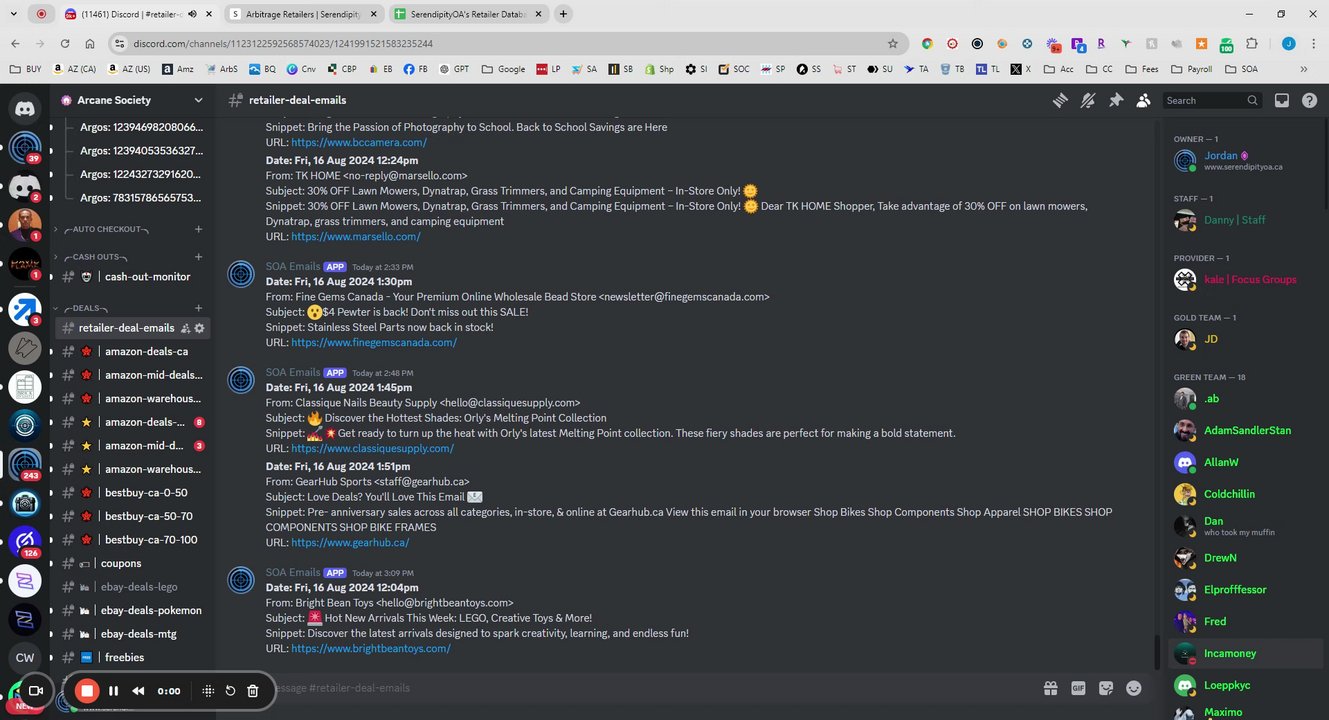The width and height of the screenshot is (1329, 720).
Task: Stop the screen recording
Action: [x=87, y=691]
